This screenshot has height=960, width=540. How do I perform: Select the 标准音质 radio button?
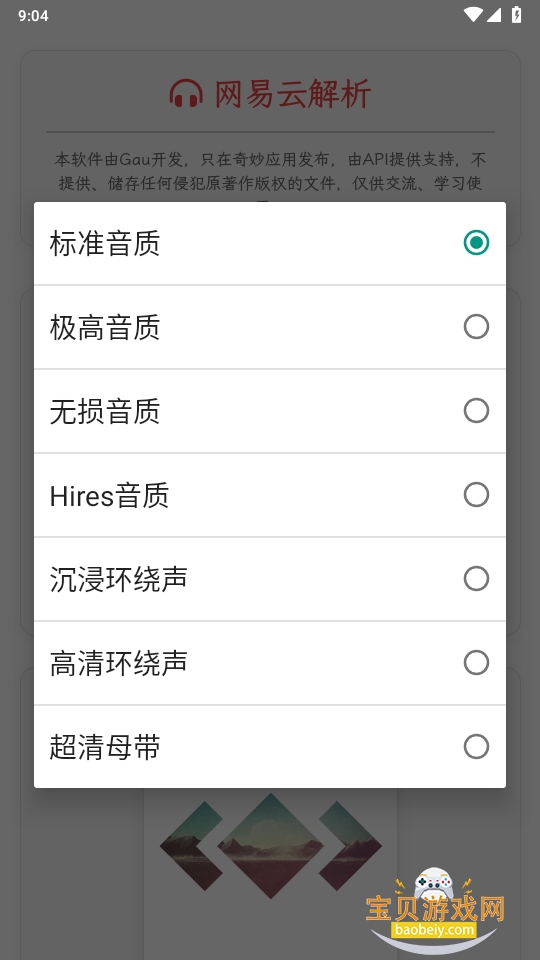coord(476,242)
